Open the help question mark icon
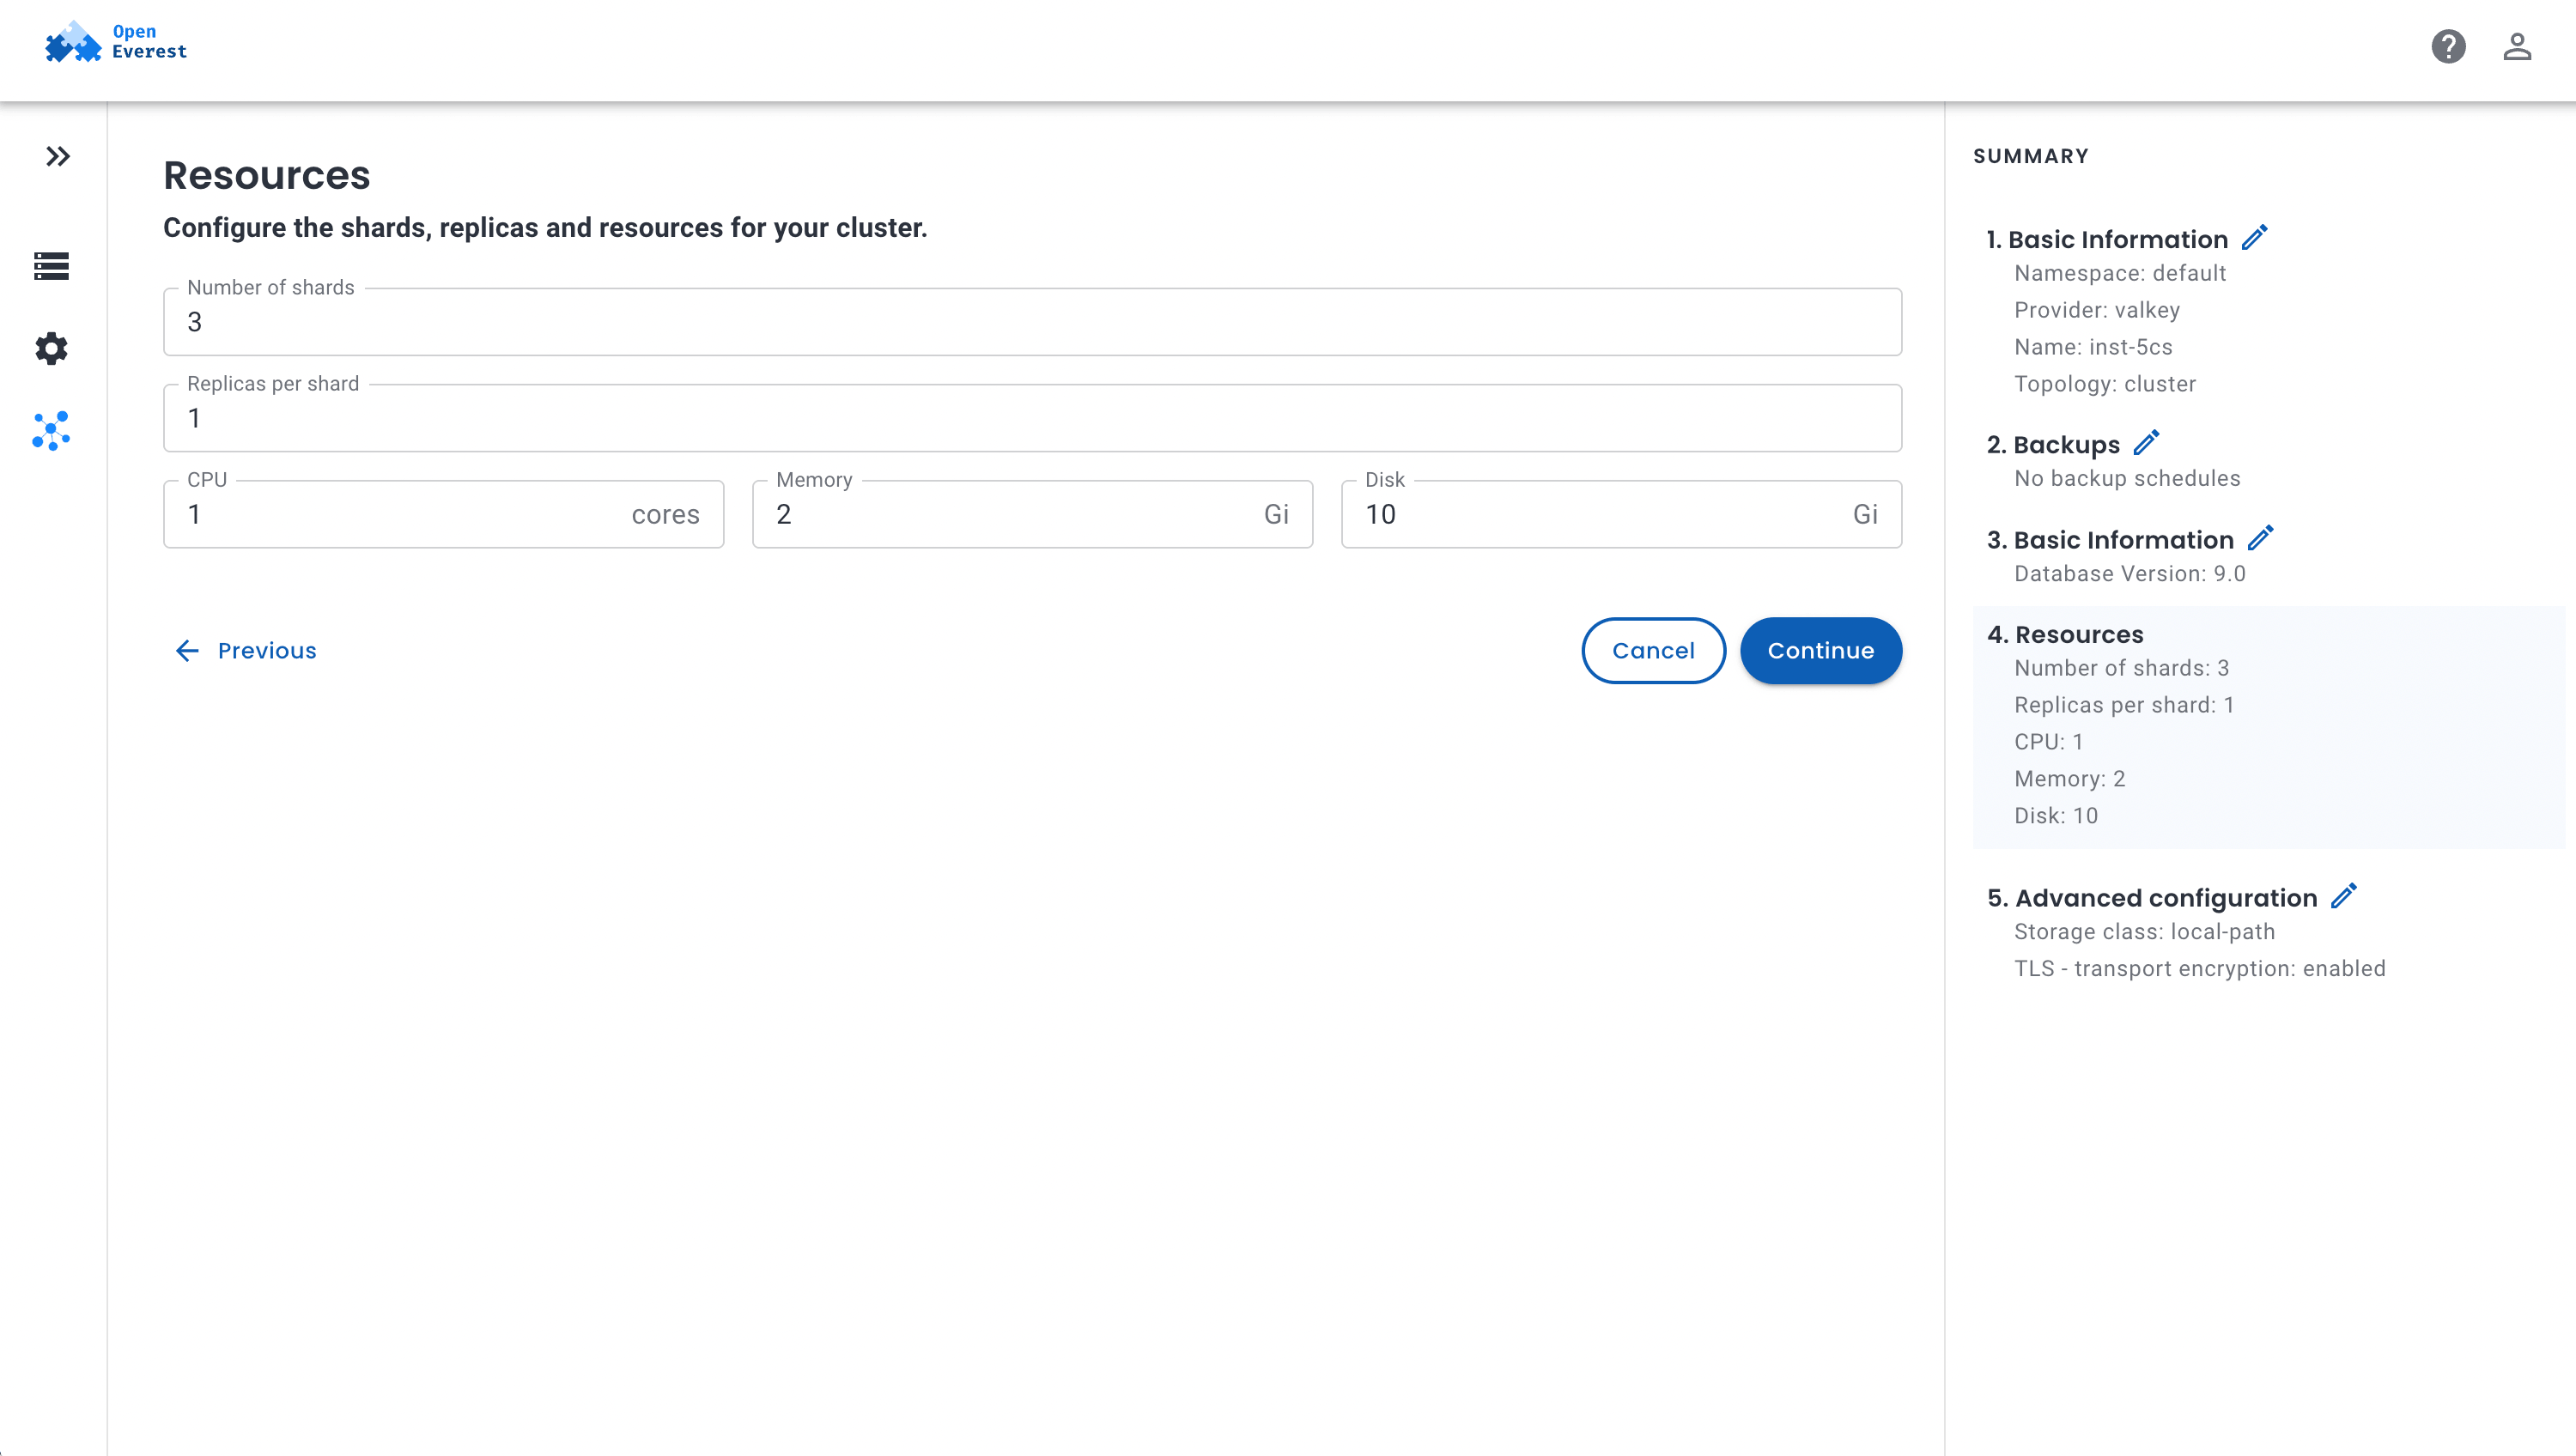Image resolution: width=2576 pixels, height=1456 pixels. click(2448, 47)
